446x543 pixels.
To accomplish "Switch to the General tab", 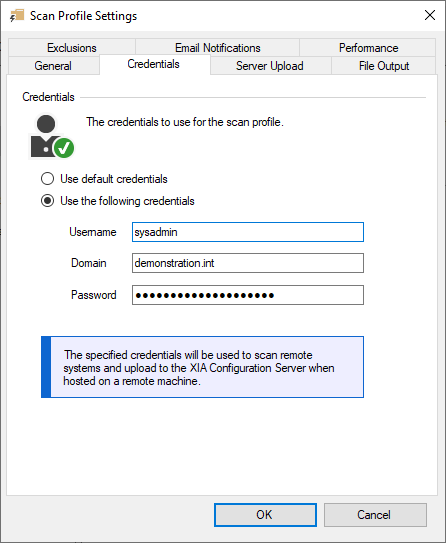I will [x=53, y=65].
